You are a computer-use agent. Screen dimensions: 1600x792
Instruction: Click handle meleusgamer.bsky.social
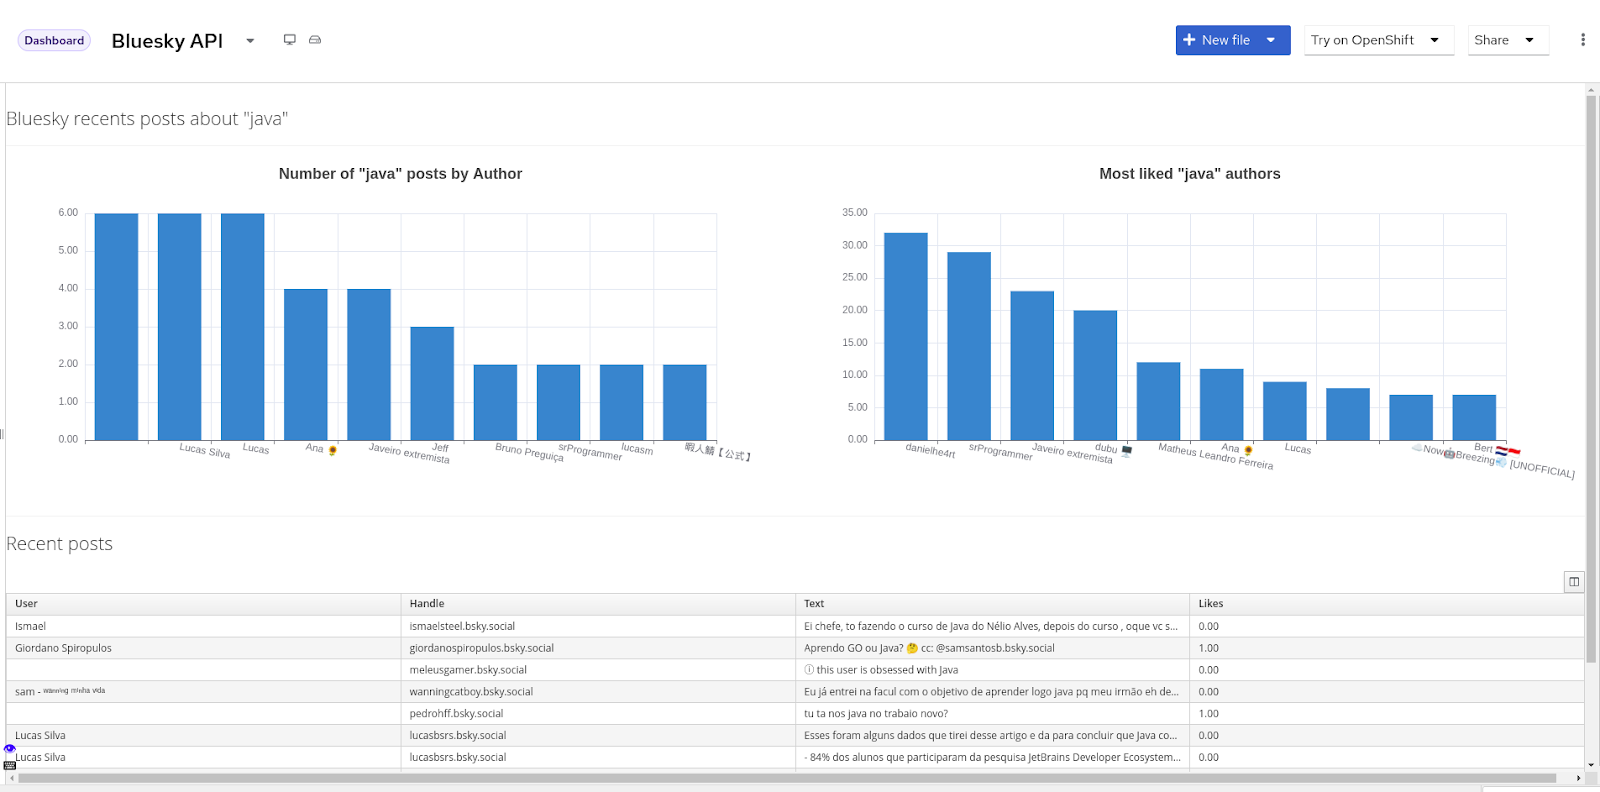[468, 670]
